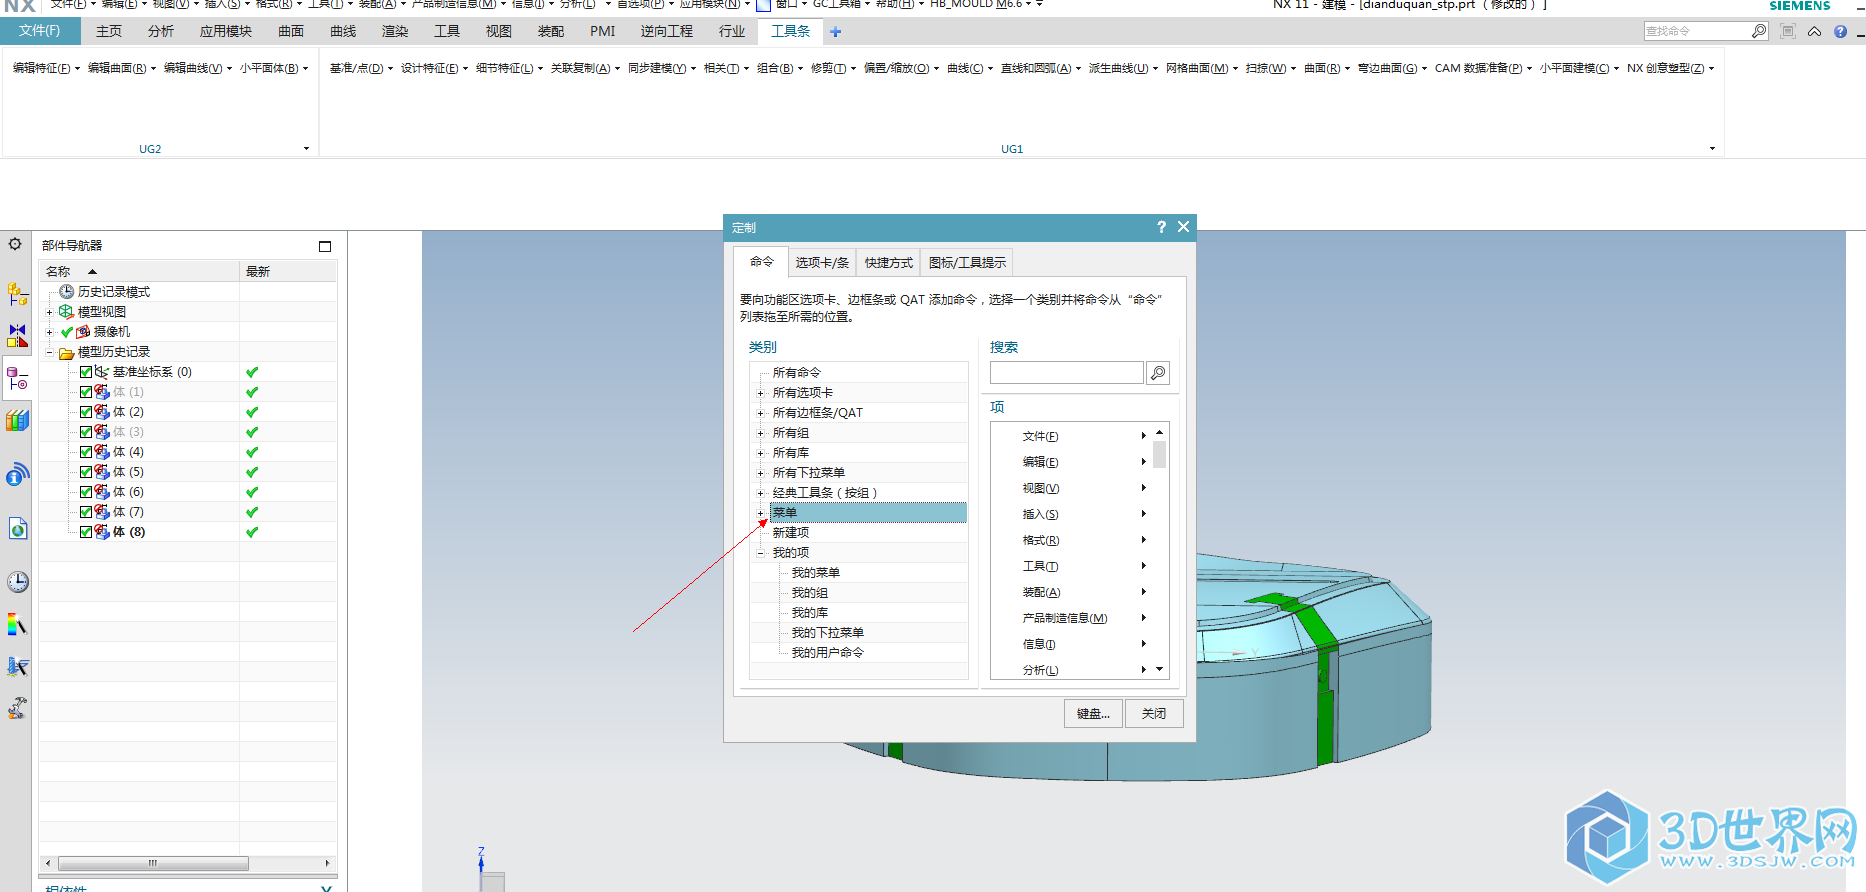Open the History clock sidebar tab

pos(17,582)
